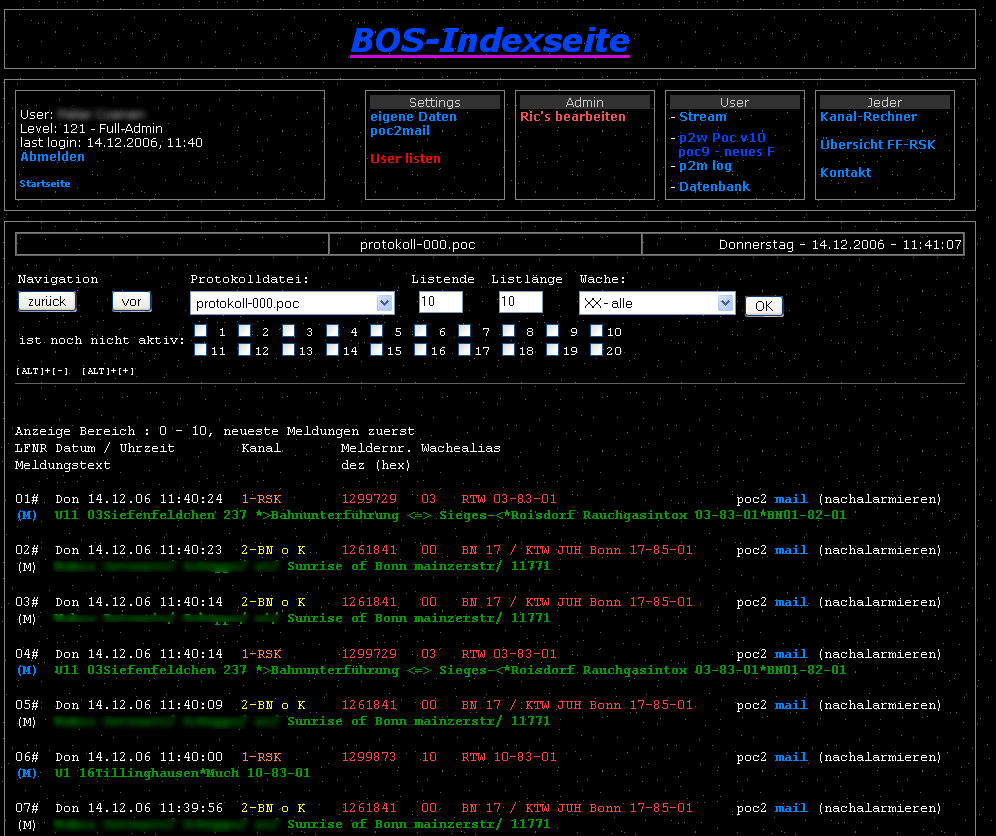Click the Ric's bearbeiten admin link
Viewport: 996px width, 836px height.
pyautogui.click(x=573, y=117)
